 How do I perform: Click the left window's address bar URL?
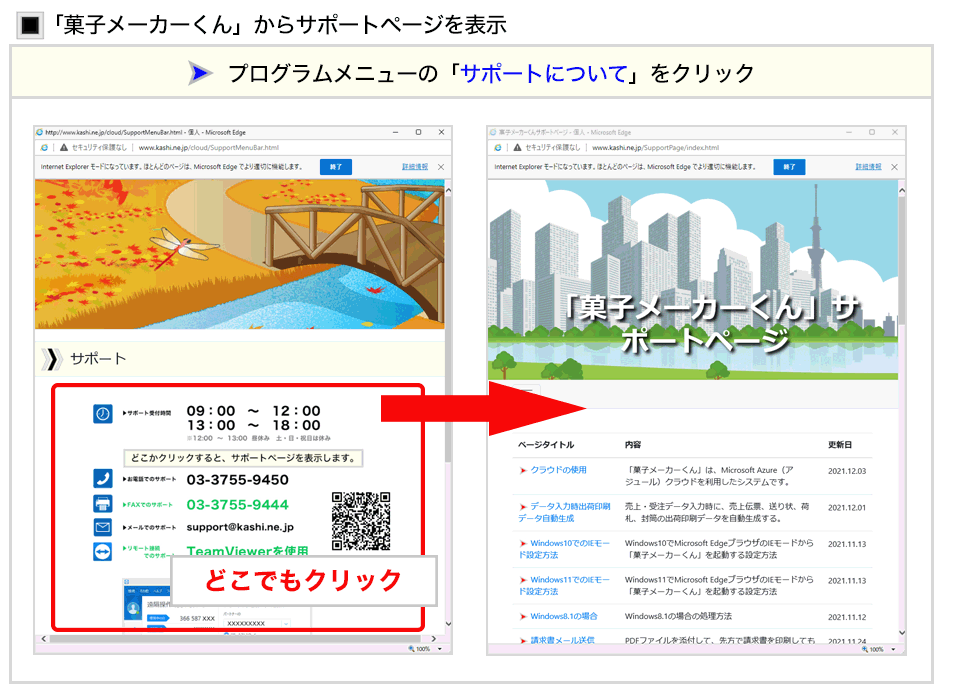point(209,148)
